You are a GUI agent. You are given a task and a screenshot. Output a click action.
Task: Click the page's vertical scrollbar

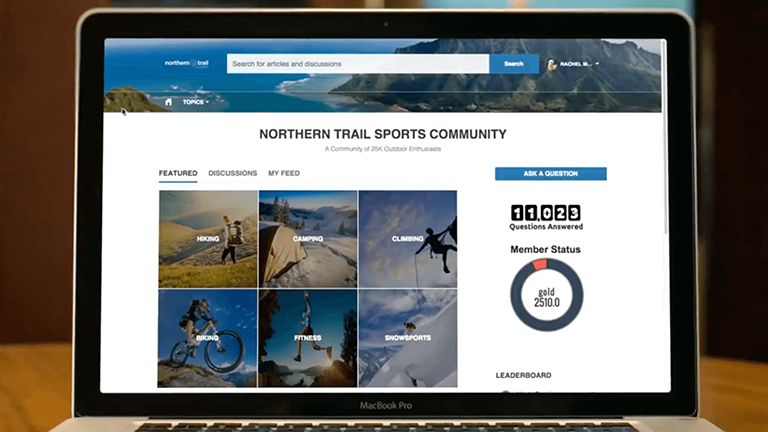click(664, 150)
